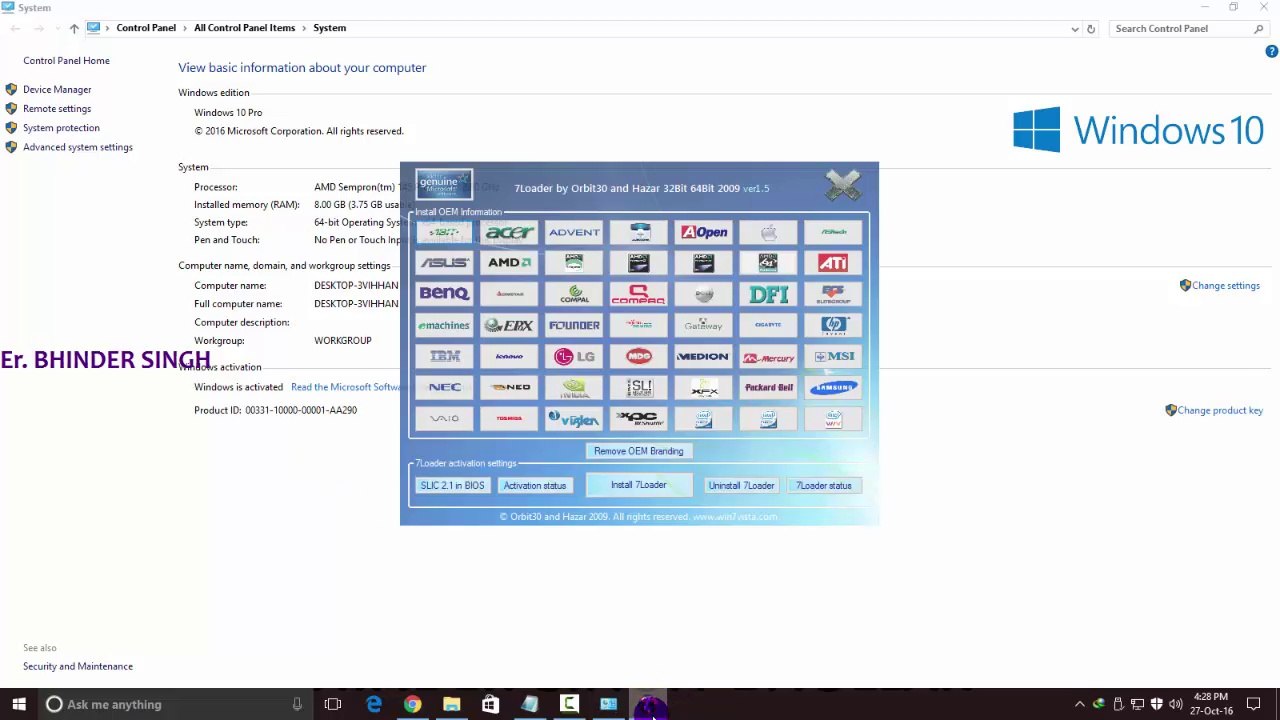Choose the LG OEM logo

[574, 356]
